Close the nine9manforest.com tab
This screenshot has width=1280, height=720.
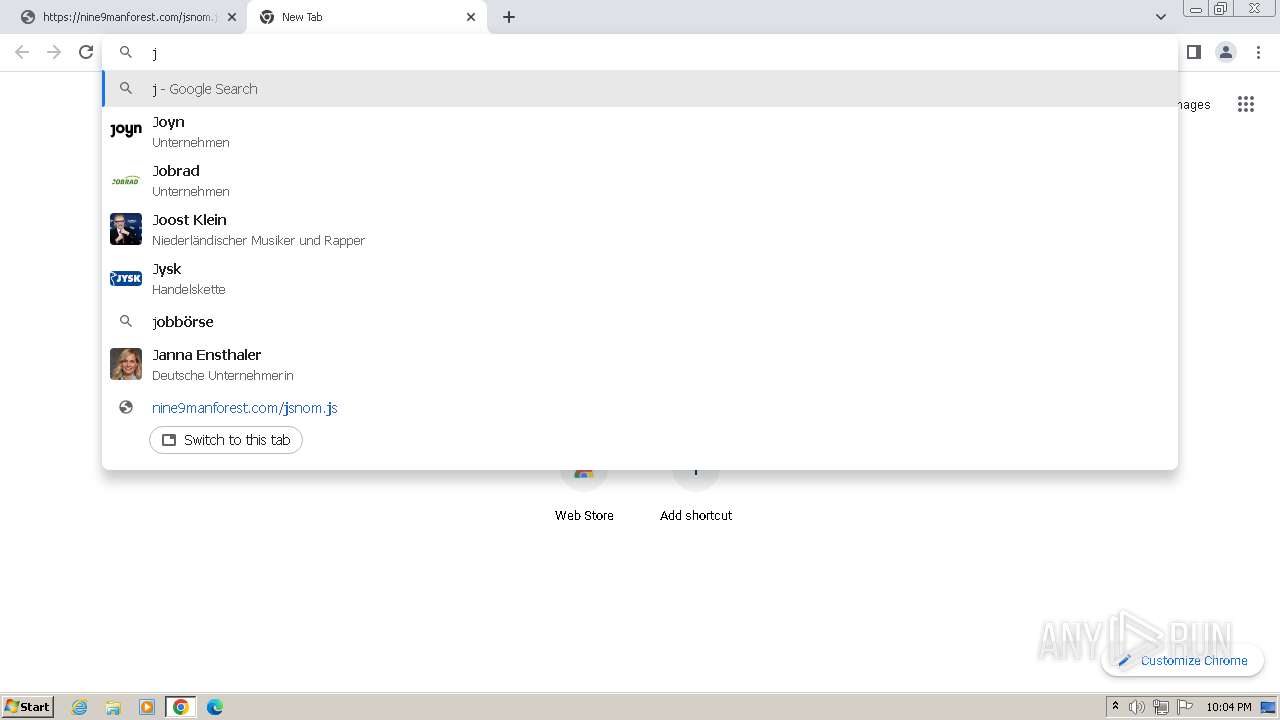click(232, 17)
